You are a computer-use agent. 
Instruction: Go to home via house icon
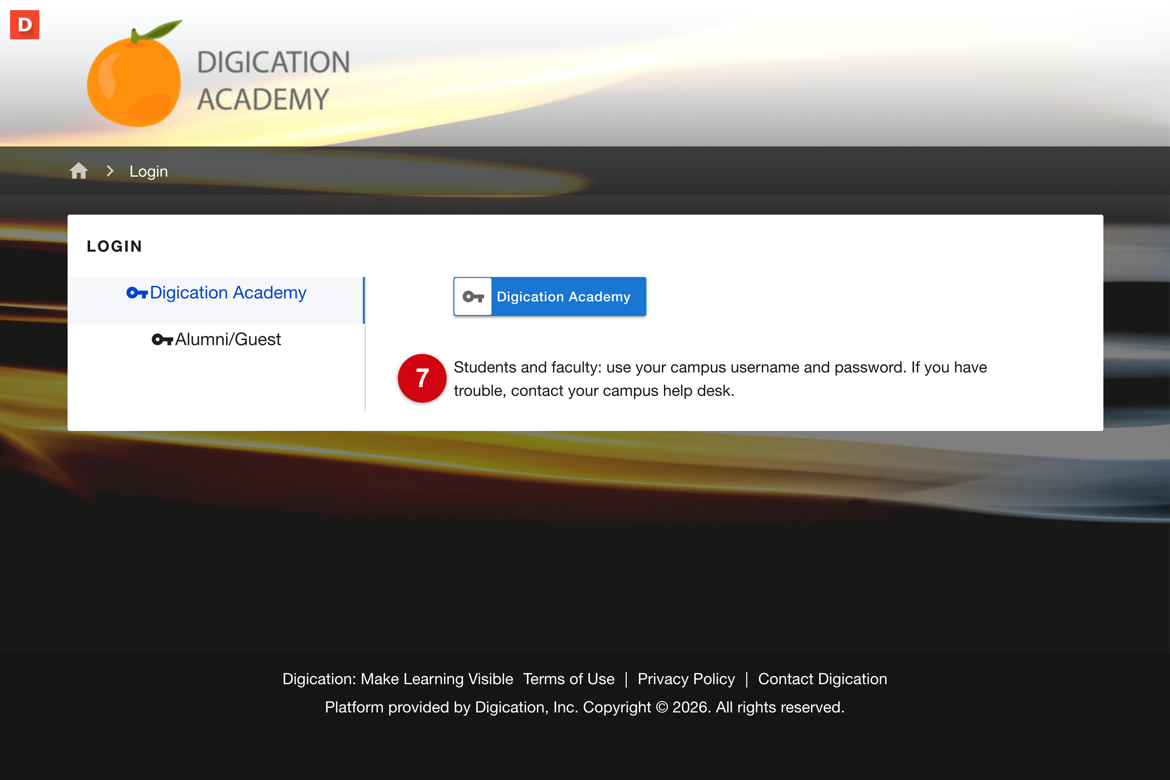[x=78, y=171]
